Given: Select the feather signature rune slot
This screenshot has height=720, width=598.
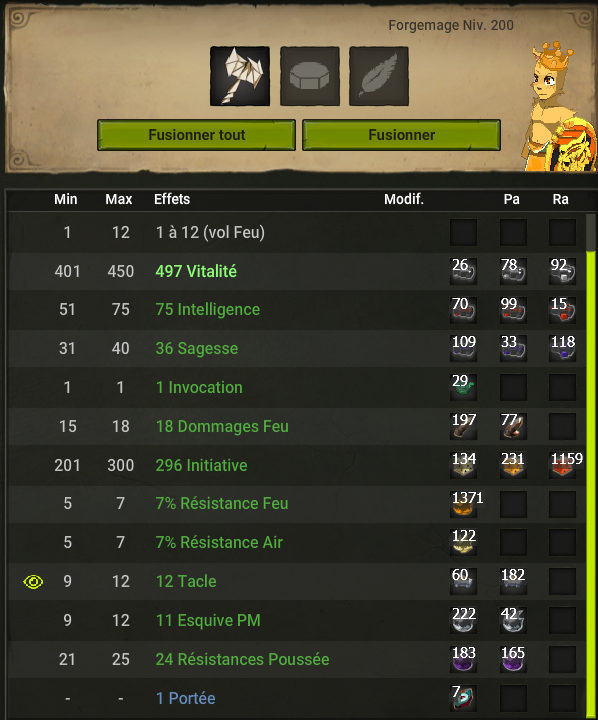Looking at the screenshot, I should (379, 76).
